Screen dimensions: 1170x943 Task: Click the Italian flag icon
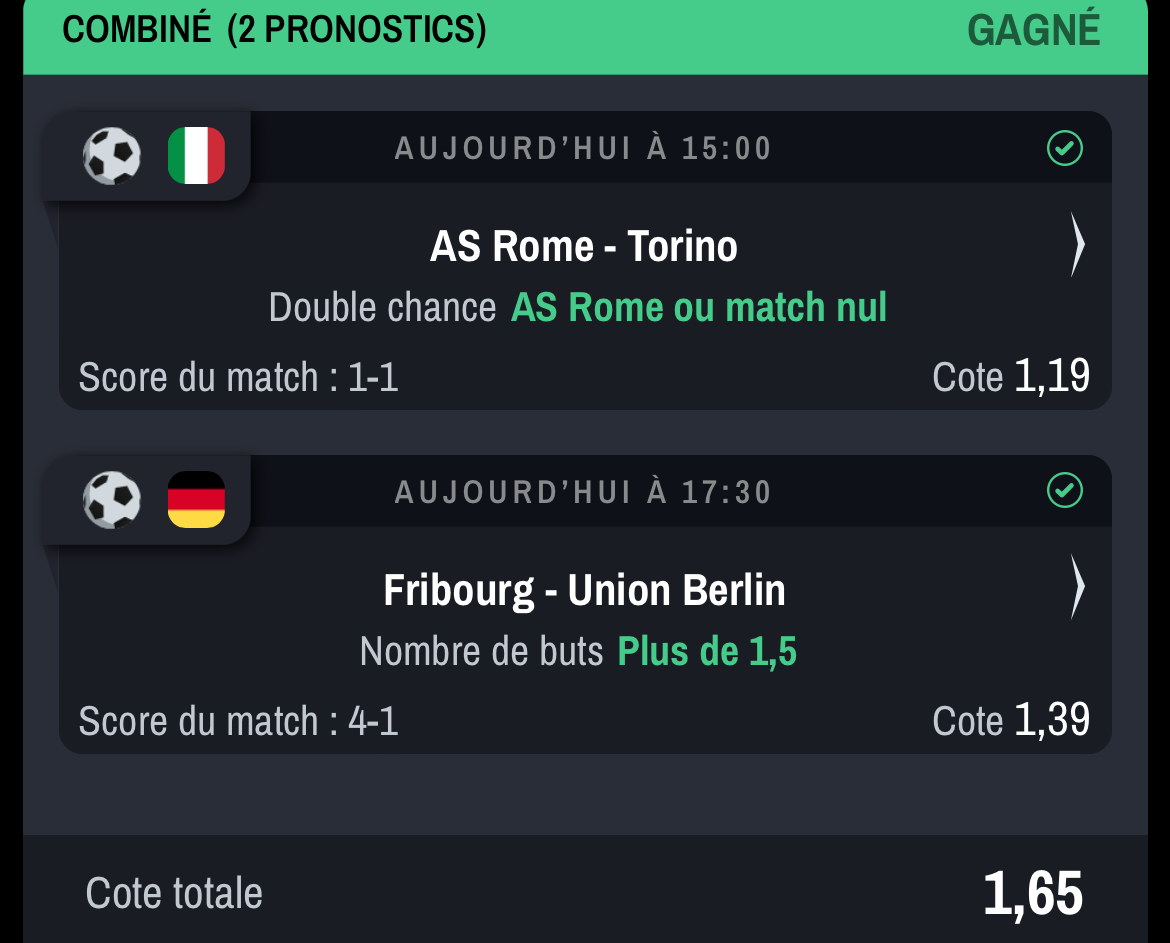(196, 155)
